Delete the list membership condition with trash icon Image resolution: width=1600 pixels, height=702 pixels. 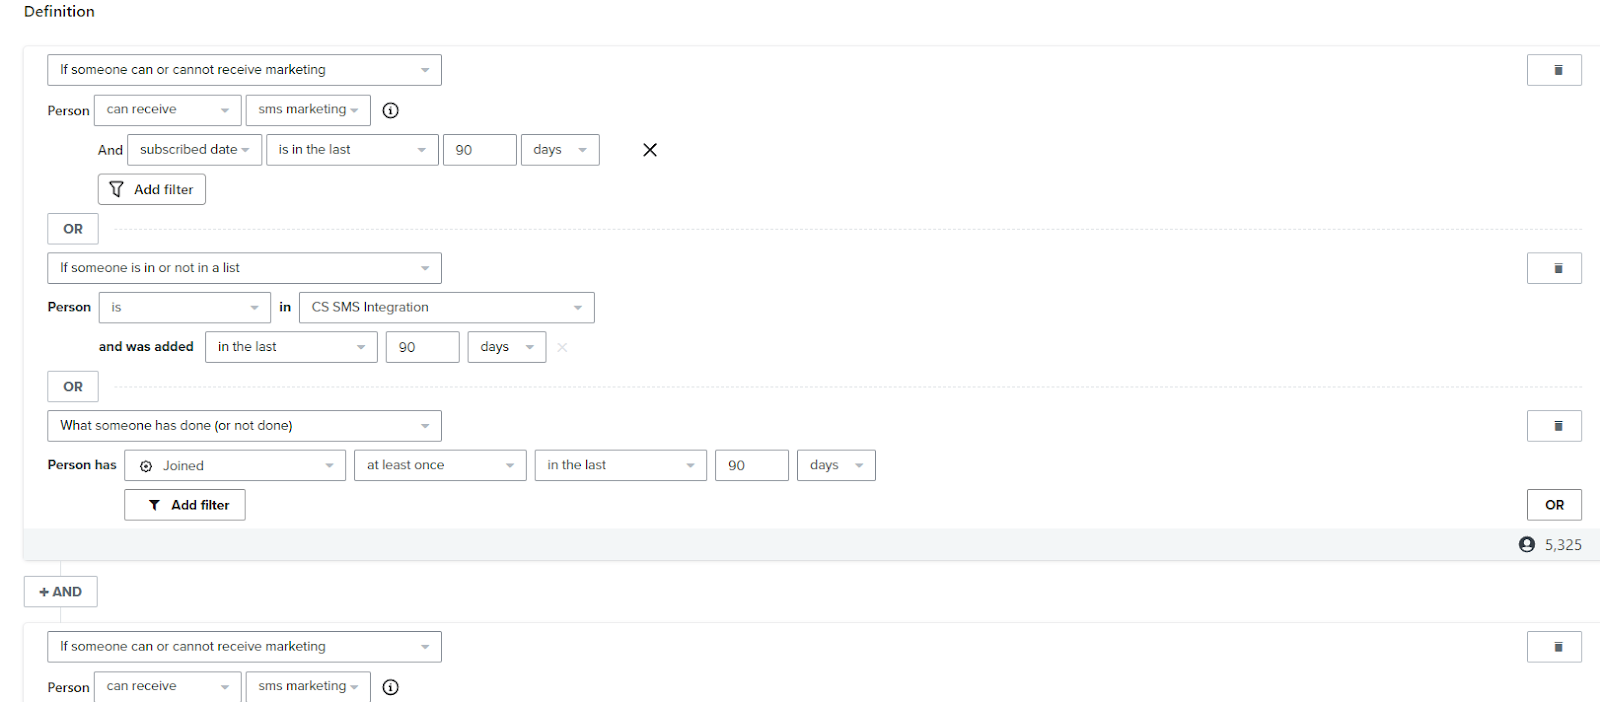click(x=1554, y=268)
